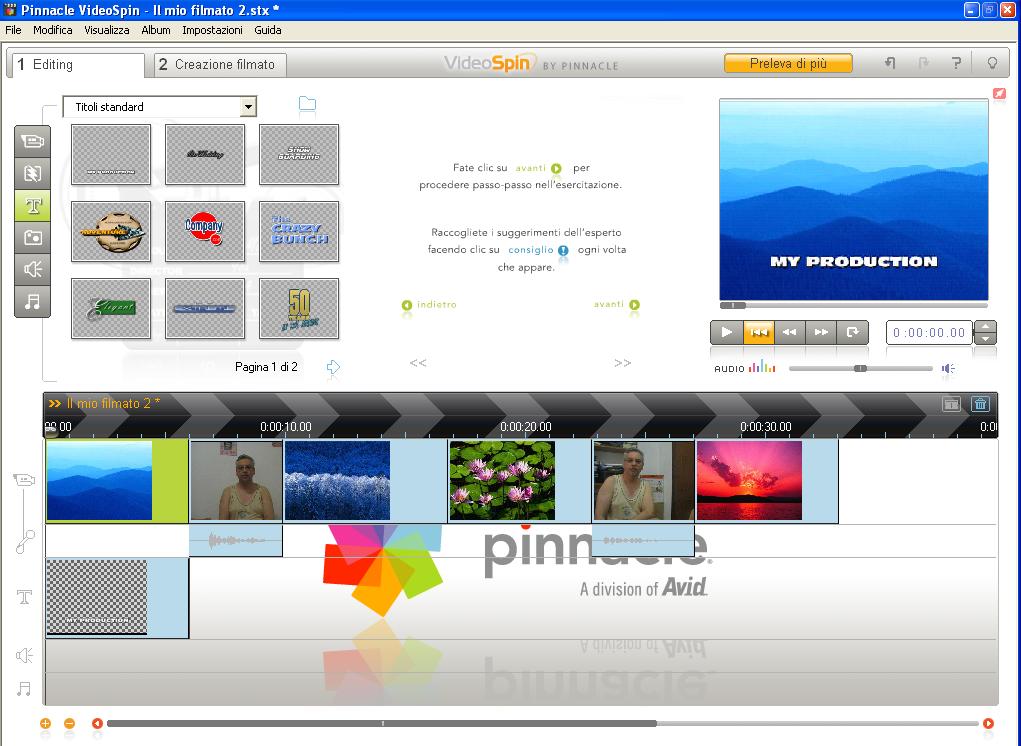This screenshot has width=1021, height=746.
Task: Select the water lilies clip on the timeline
Action: [520, 481]
